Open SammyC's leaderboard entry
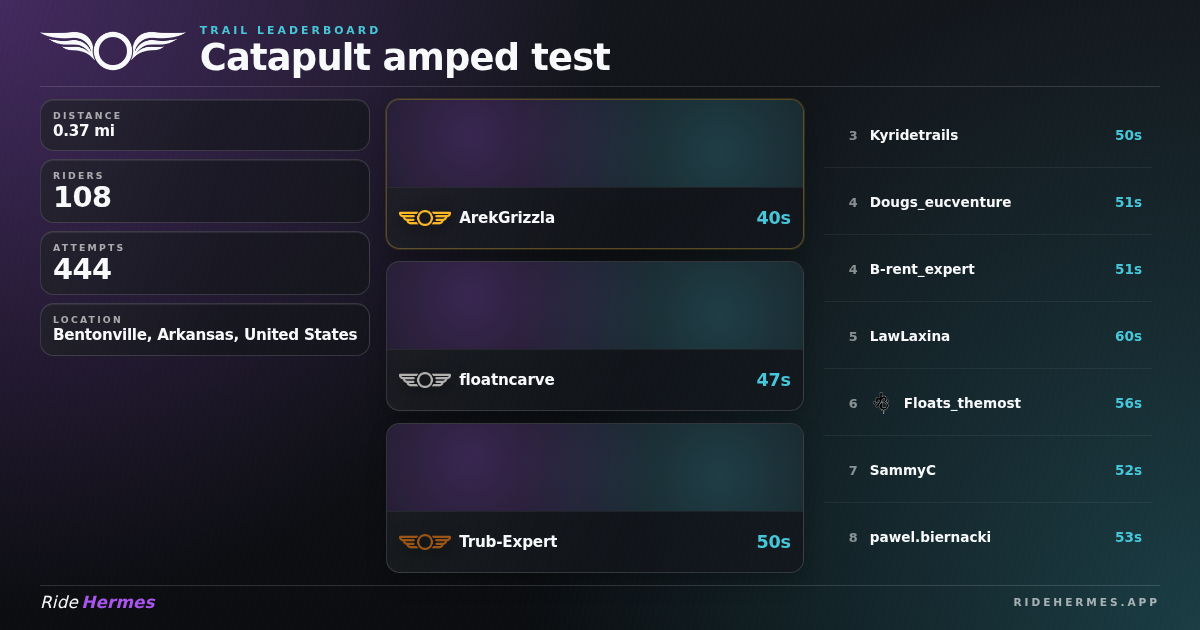Viewport: 1200px width, 630px height. [x=988, y=470]
